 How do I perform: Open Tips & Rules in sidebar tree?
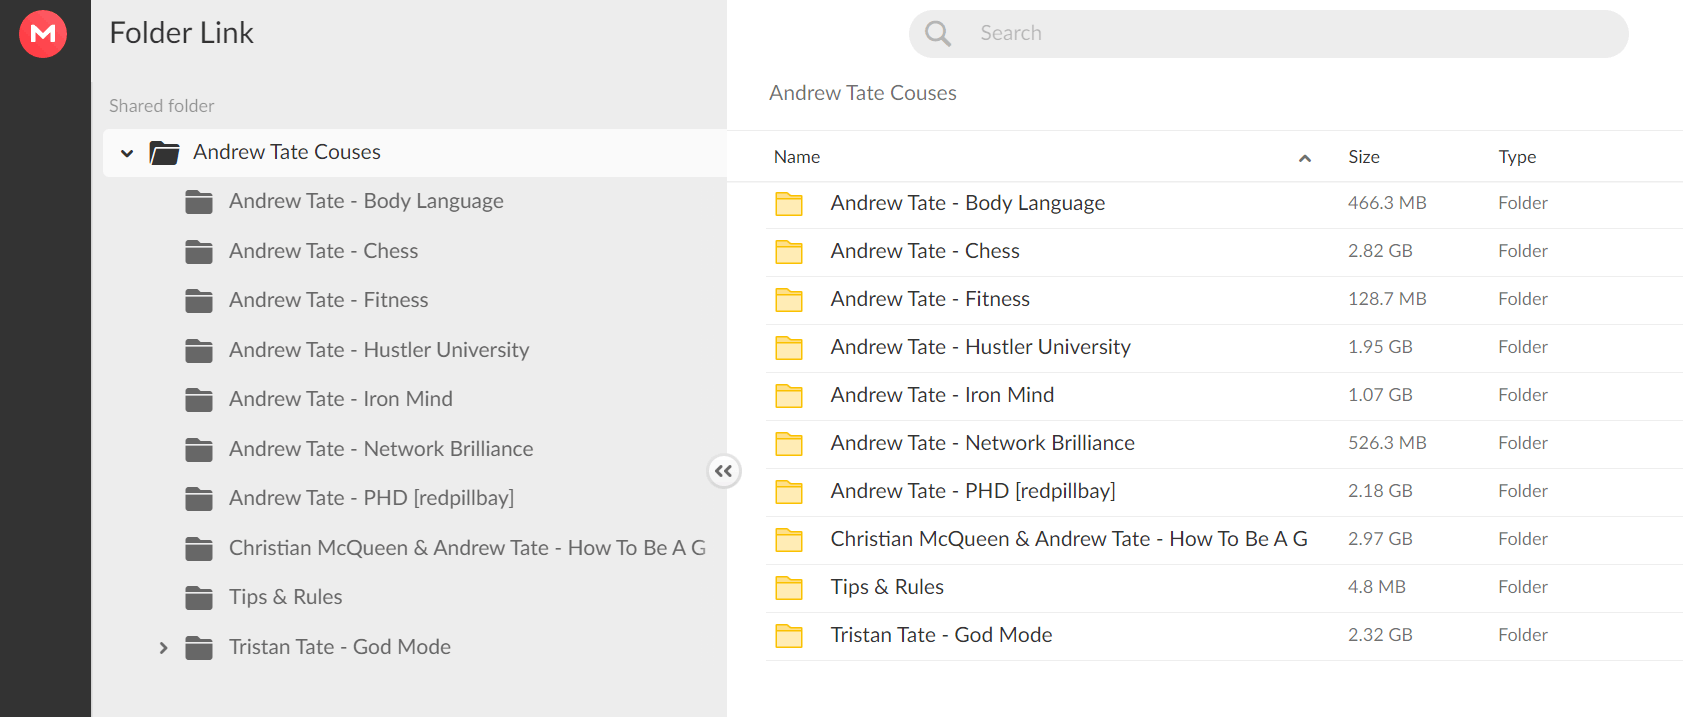[x=285, y=597]
